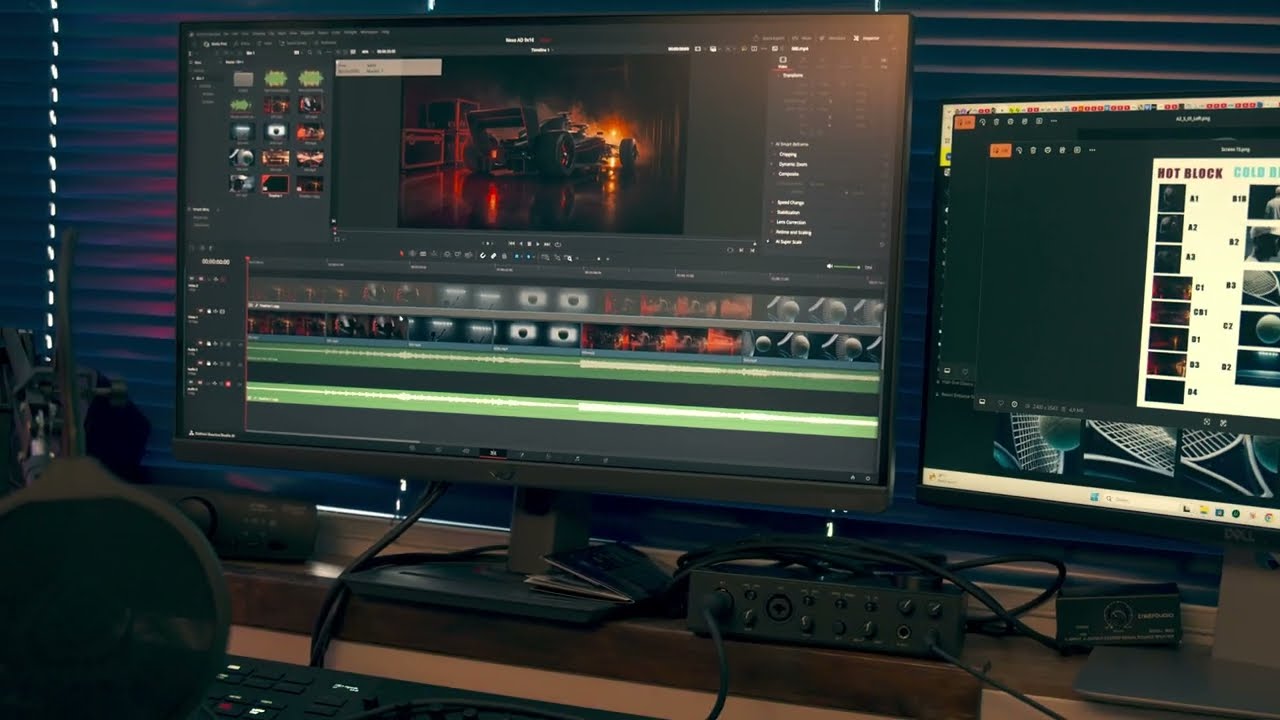Expand the Composite inspector section
1280x720 pixels.
789,174
